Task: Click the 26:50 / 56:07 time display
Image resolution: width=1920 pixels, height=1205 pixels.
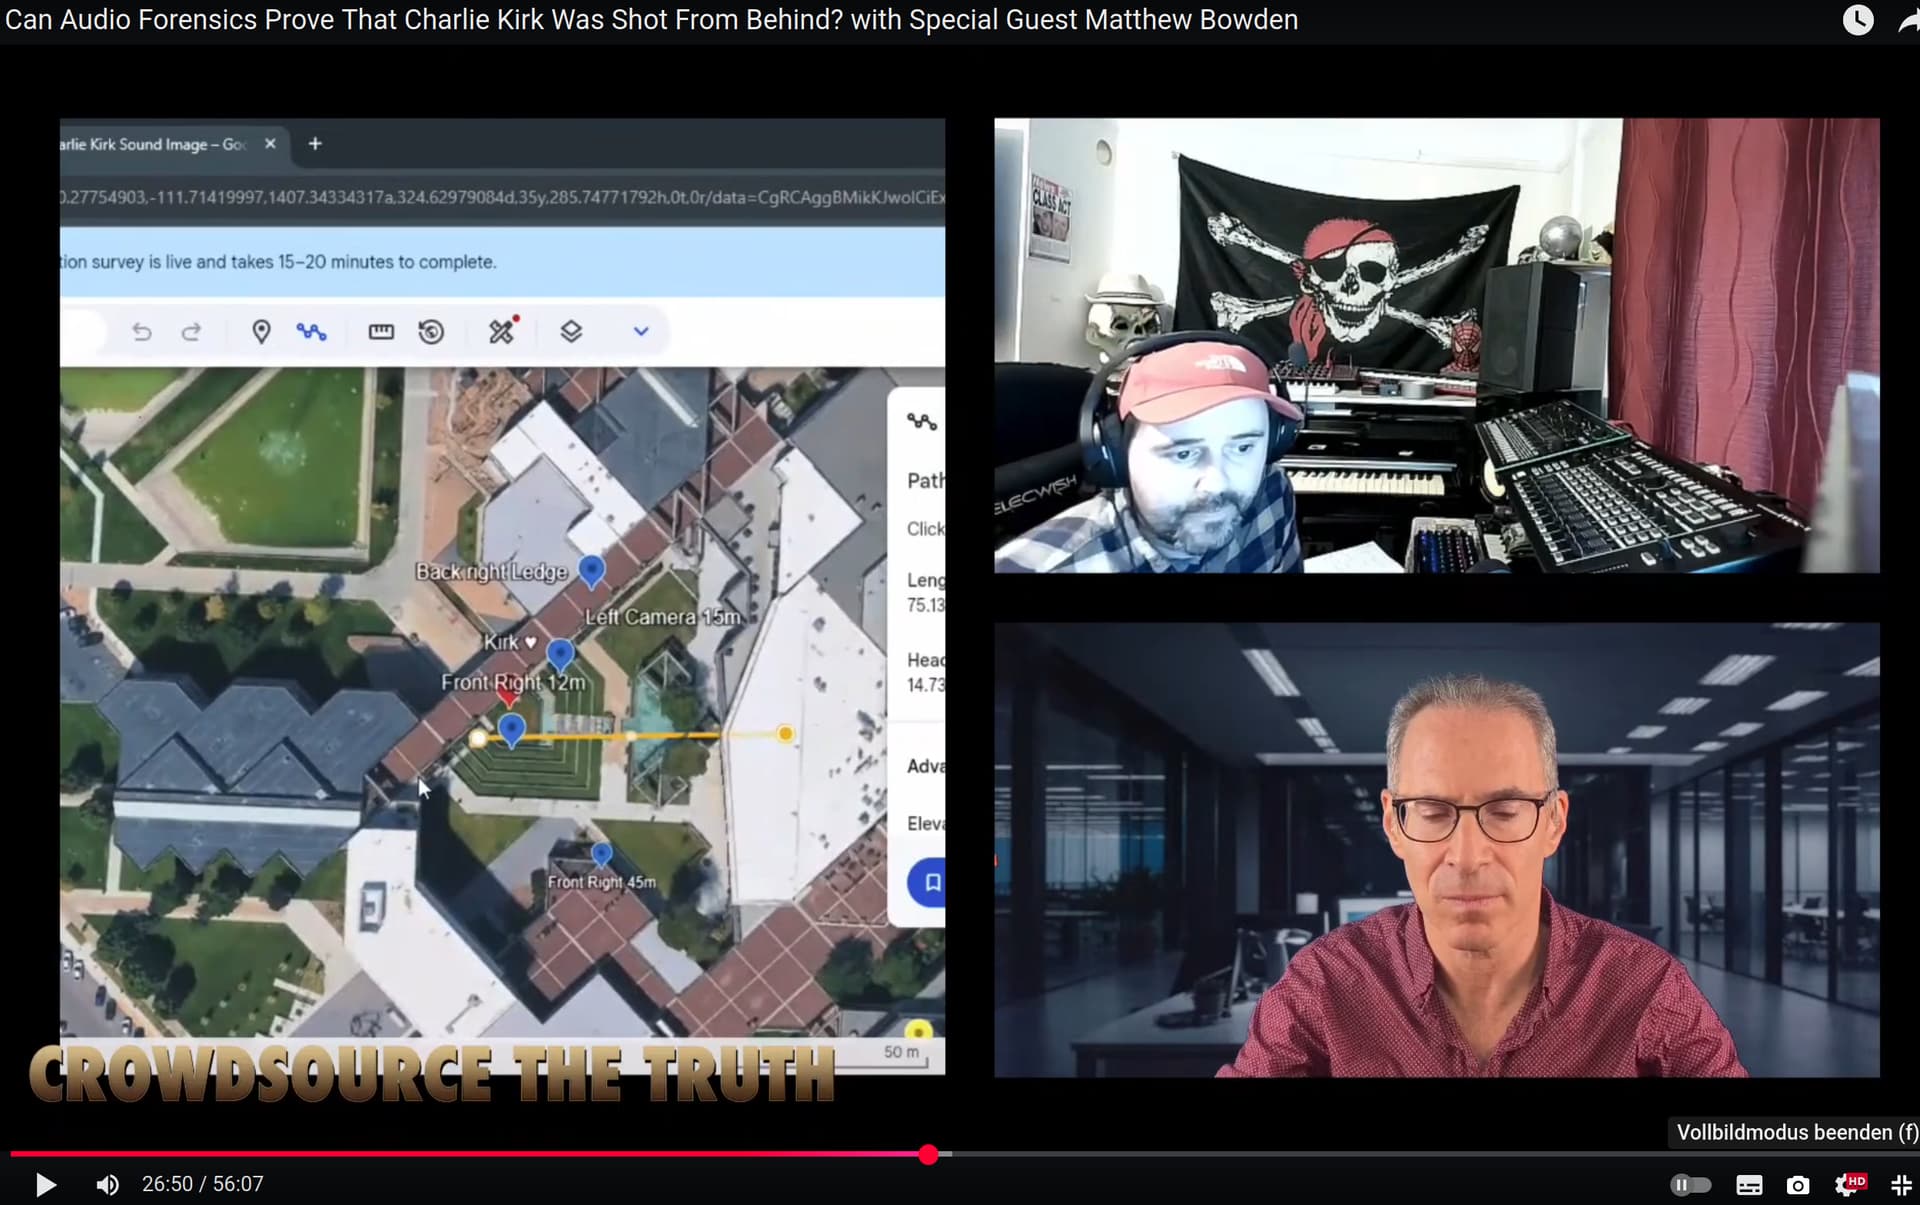Action: click(x=203, y=1184)
